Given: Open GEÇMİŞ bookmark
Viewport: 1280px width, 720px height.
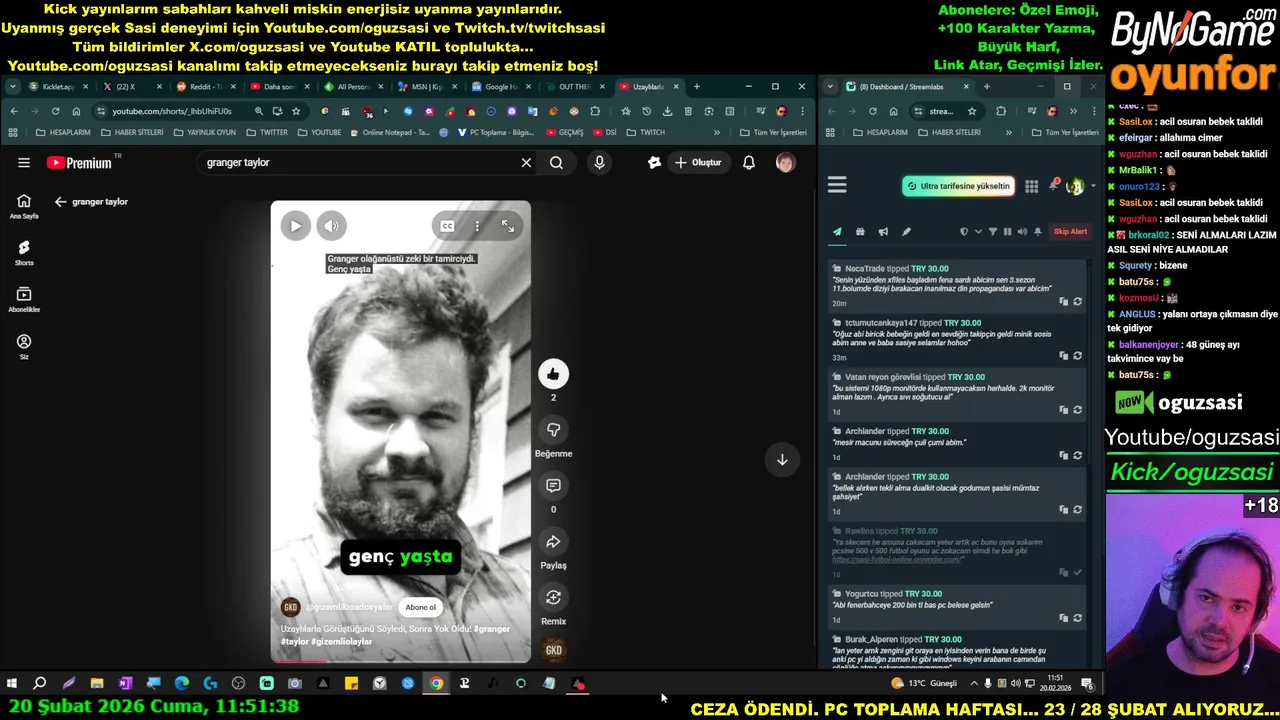Looking at the screenshot, I should click(565, 132).
